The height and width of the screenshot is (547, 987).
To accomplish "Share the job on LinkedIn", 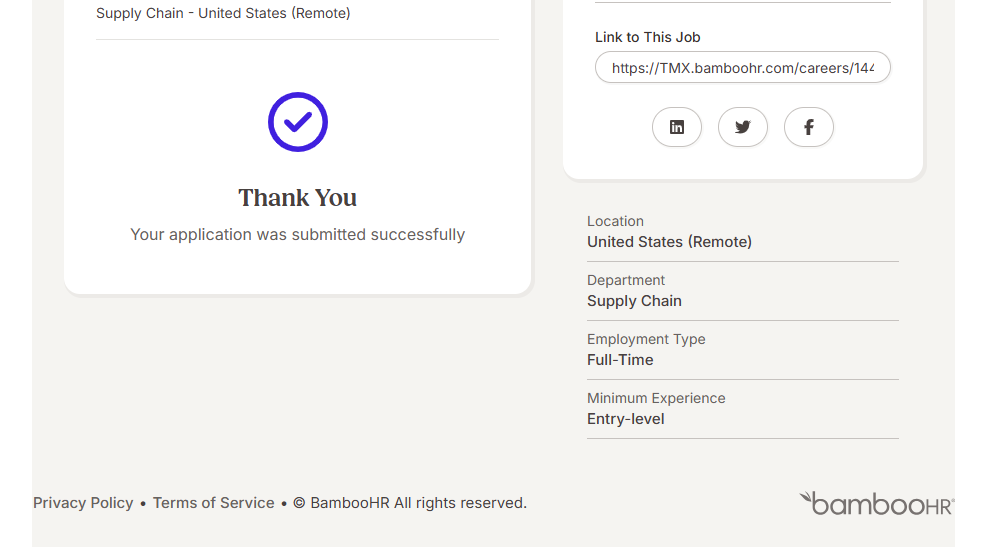I will point(677,127).
